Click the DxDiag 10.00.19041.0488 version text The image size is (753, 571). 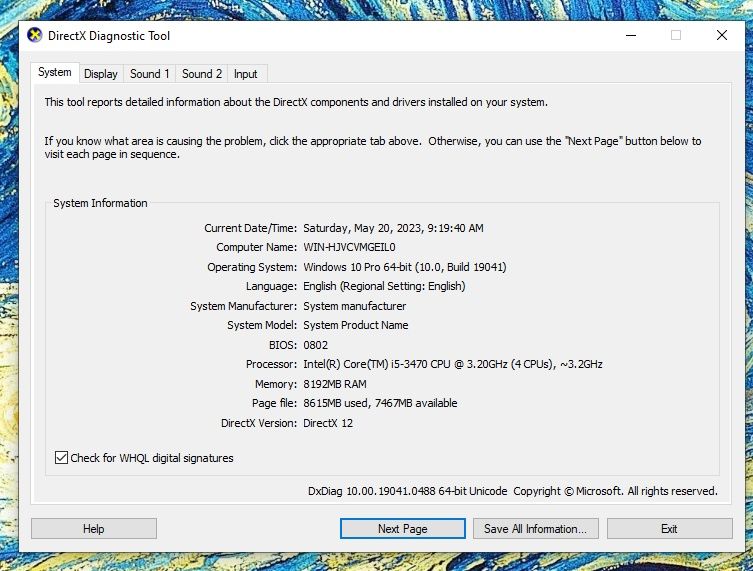tap(408, 491)
